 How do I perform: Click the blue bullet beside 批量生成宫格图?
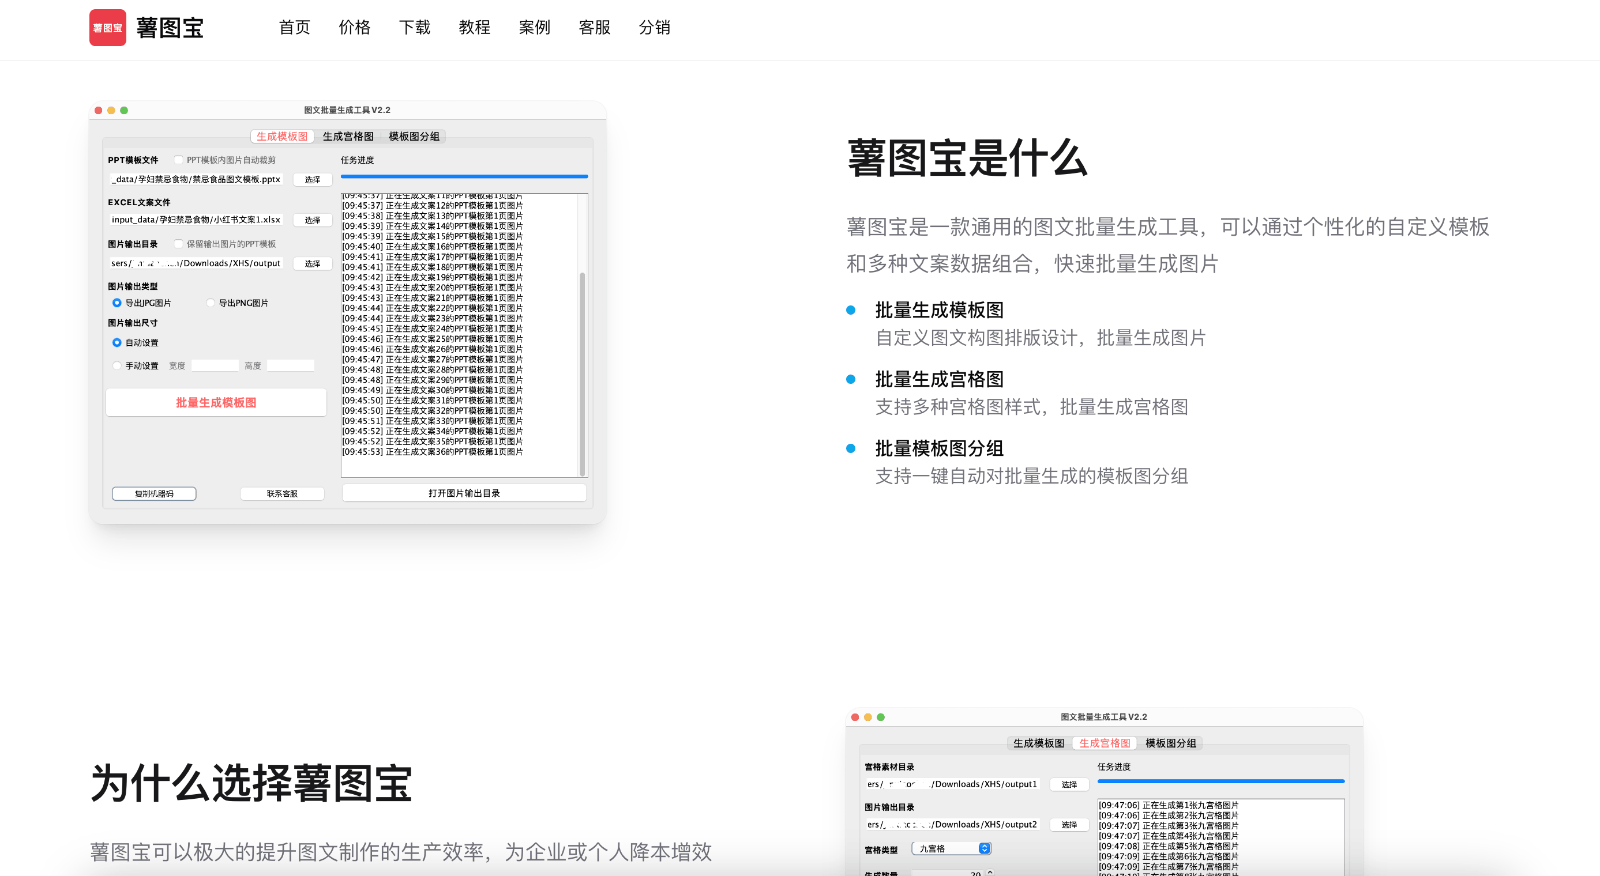(851, 379)
